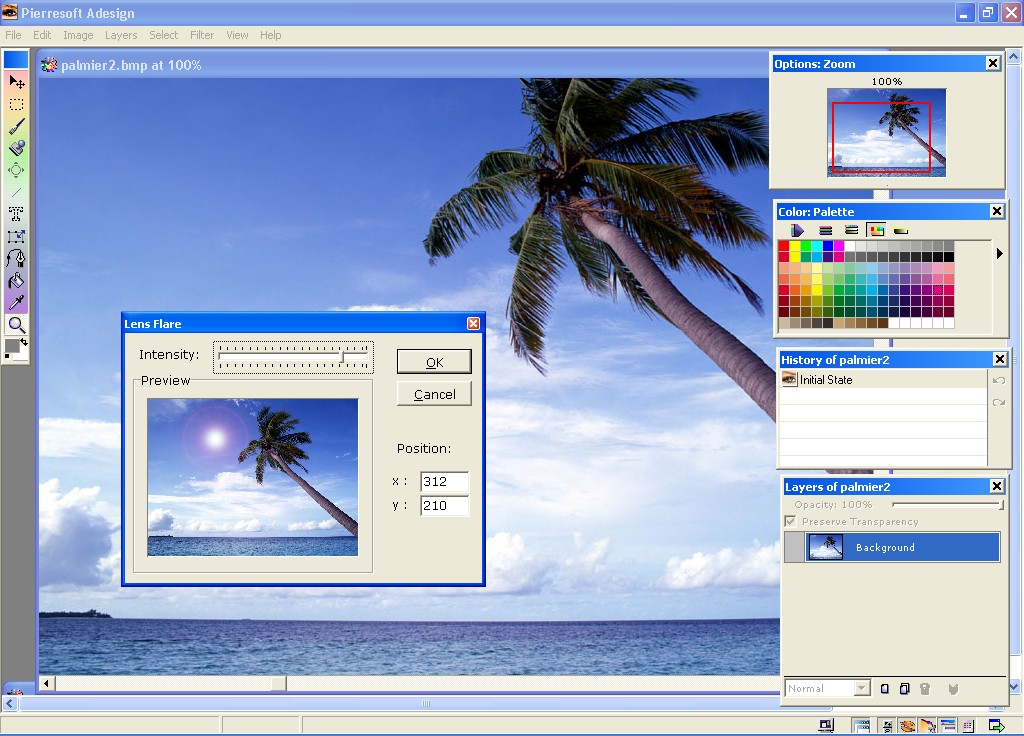Click the windows cascade icon in status bar
The image size is (1024, 736).
point(861,726)
